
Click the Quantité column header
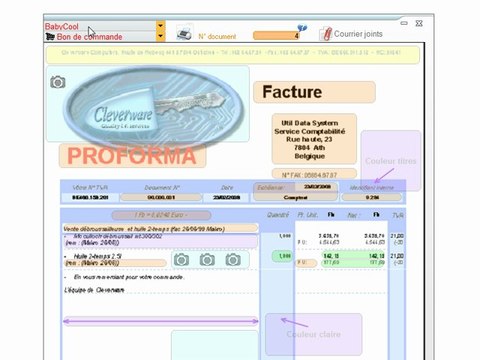(x=278, y=215)
